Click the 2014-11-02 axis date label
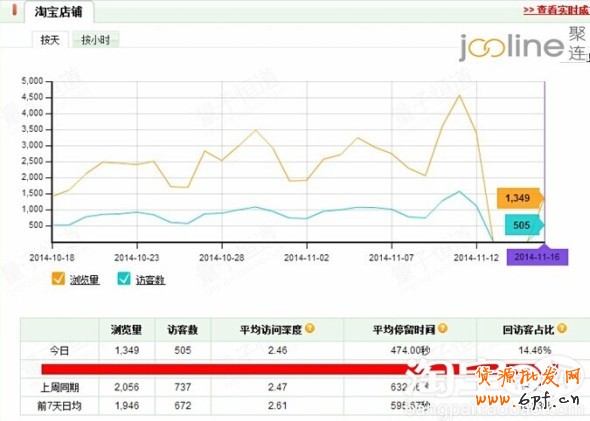 tap(307, 258)
